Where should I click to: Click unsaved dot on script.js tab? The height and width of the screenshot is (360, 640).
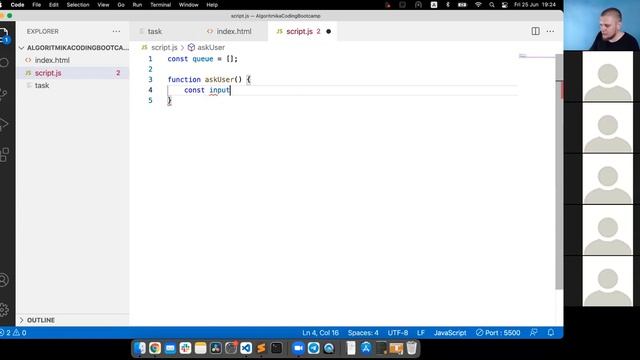[x=329, y=31]
